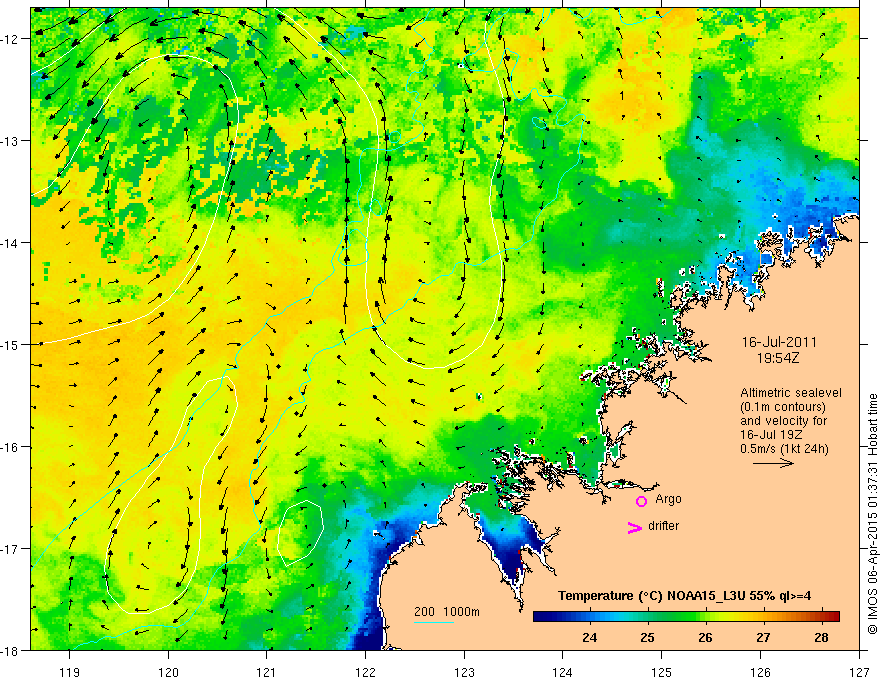Click longitude axis label 123

tap(464, 672)
